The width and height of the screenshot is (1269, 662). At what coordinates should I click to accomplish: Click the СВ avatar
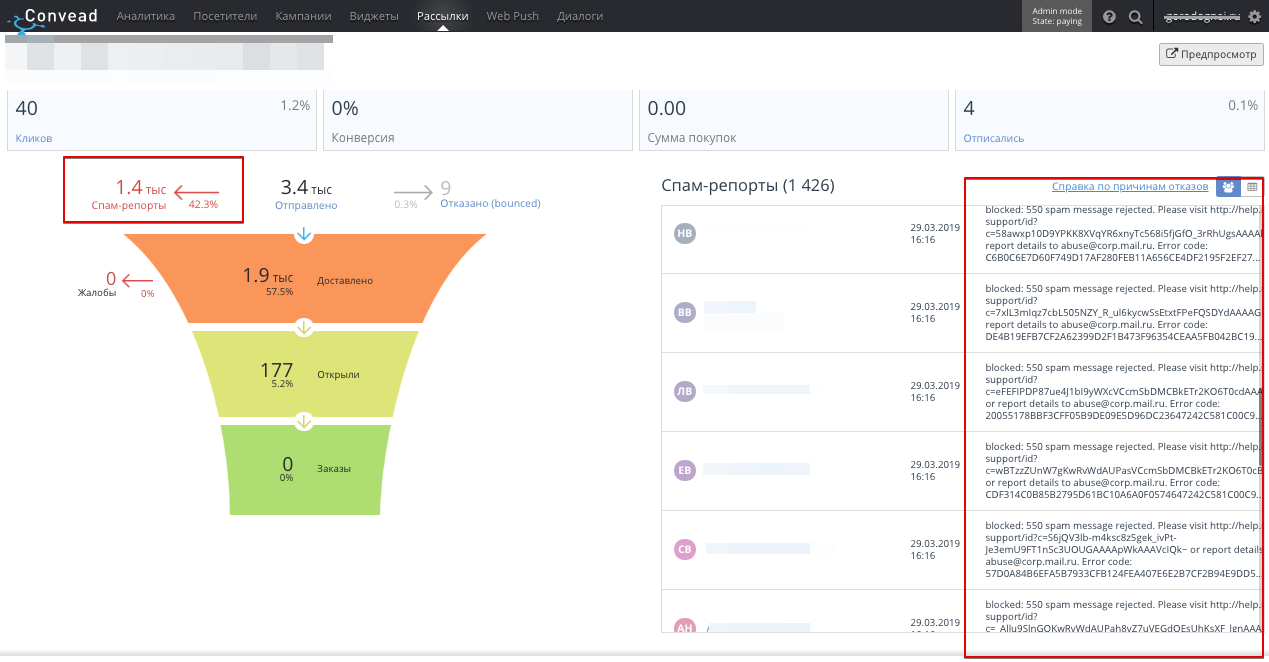pyautogui.click(x=685, y=548)
